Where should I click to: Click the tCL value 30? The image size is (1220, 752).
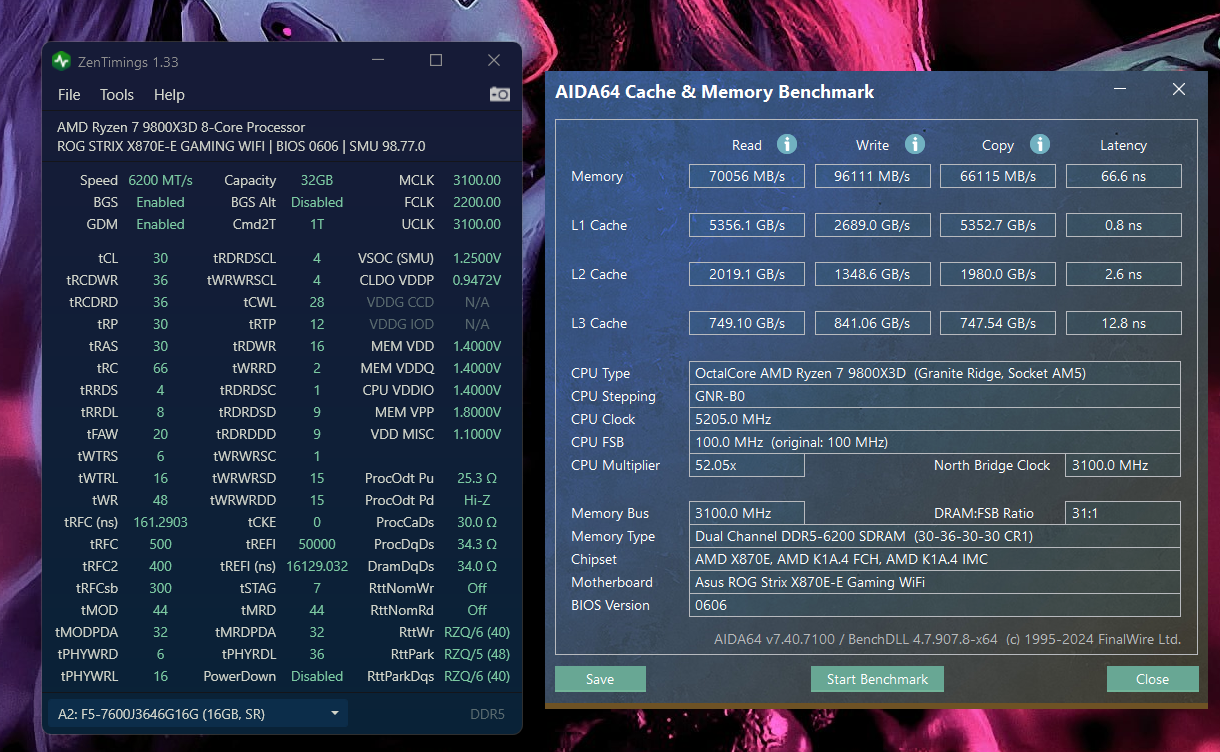(160, 258)
